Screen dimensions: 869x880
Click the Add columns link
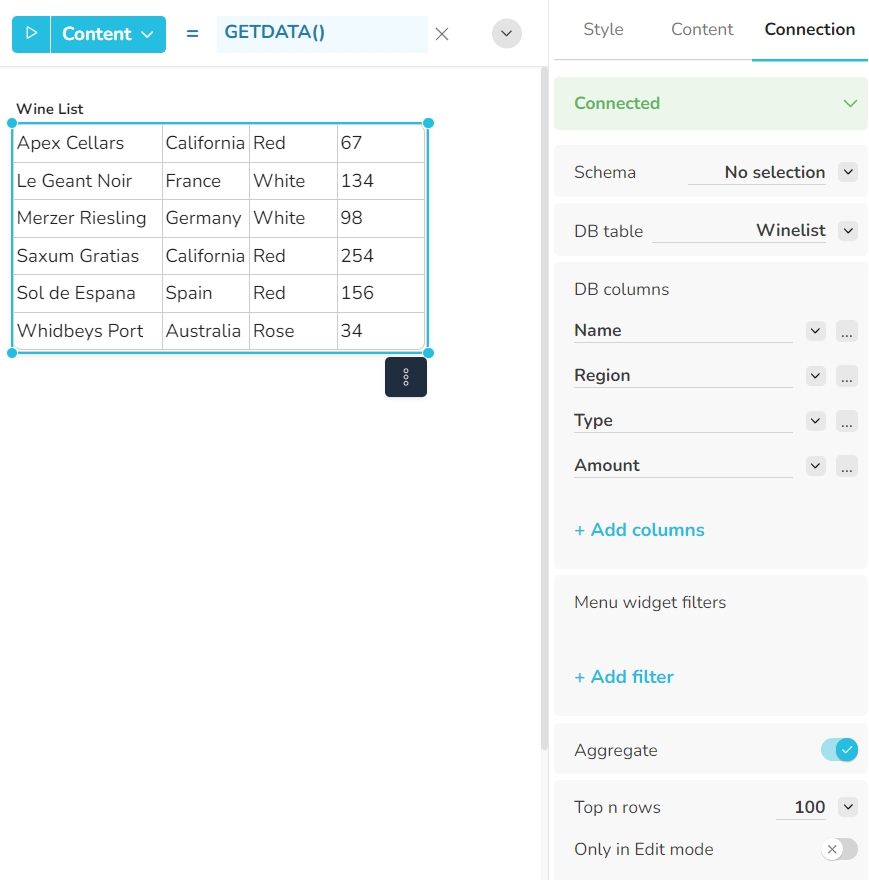coord(639,530)
